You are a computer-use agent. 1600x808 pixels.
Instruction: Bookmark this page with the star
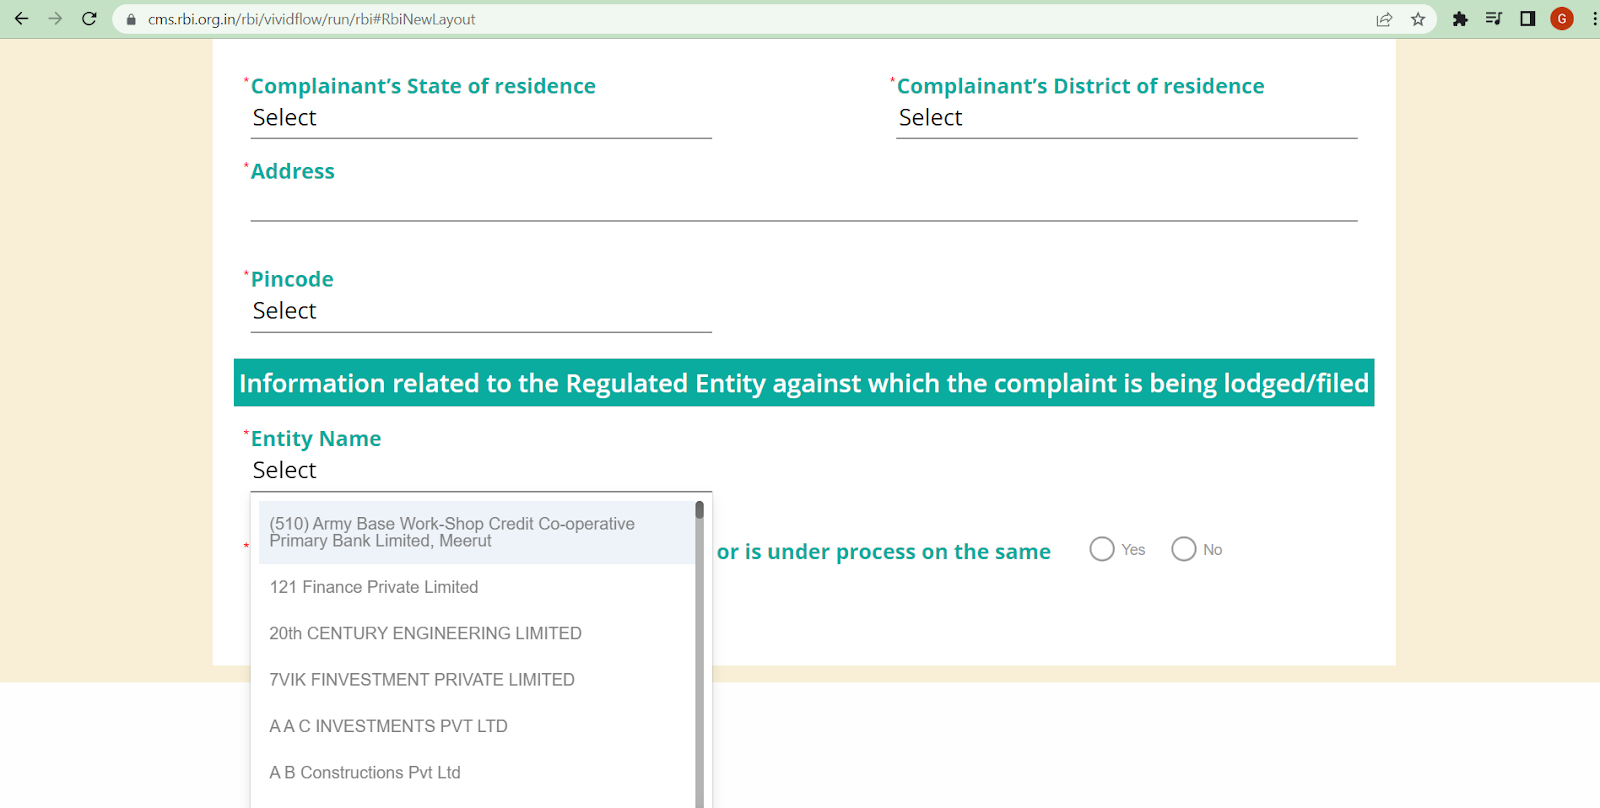pos(1418,19)
